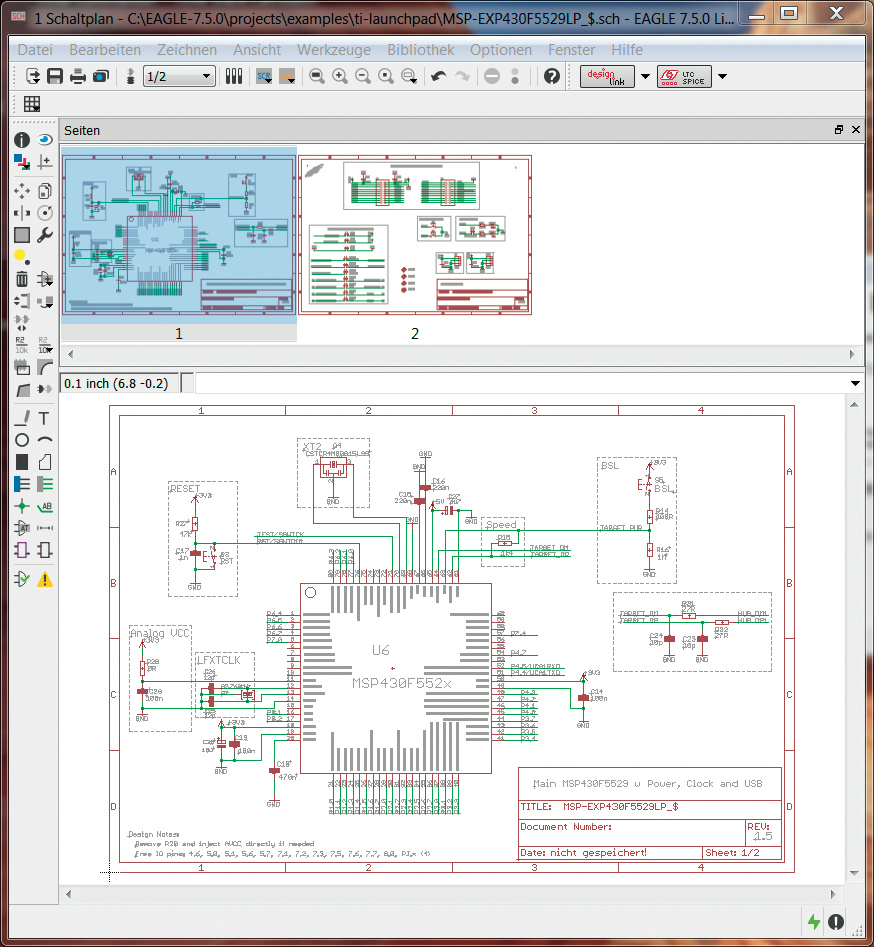The width and height of the screenshot is (874, 947).
Task: Select the Move tool
Action: click(21, 189)
